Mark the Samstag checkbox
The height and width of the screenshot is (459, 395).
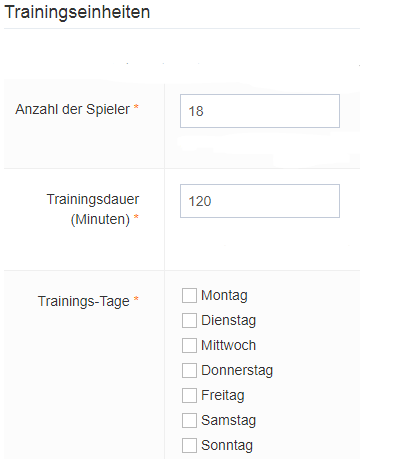pyautogui.click(x=189, y=420)
